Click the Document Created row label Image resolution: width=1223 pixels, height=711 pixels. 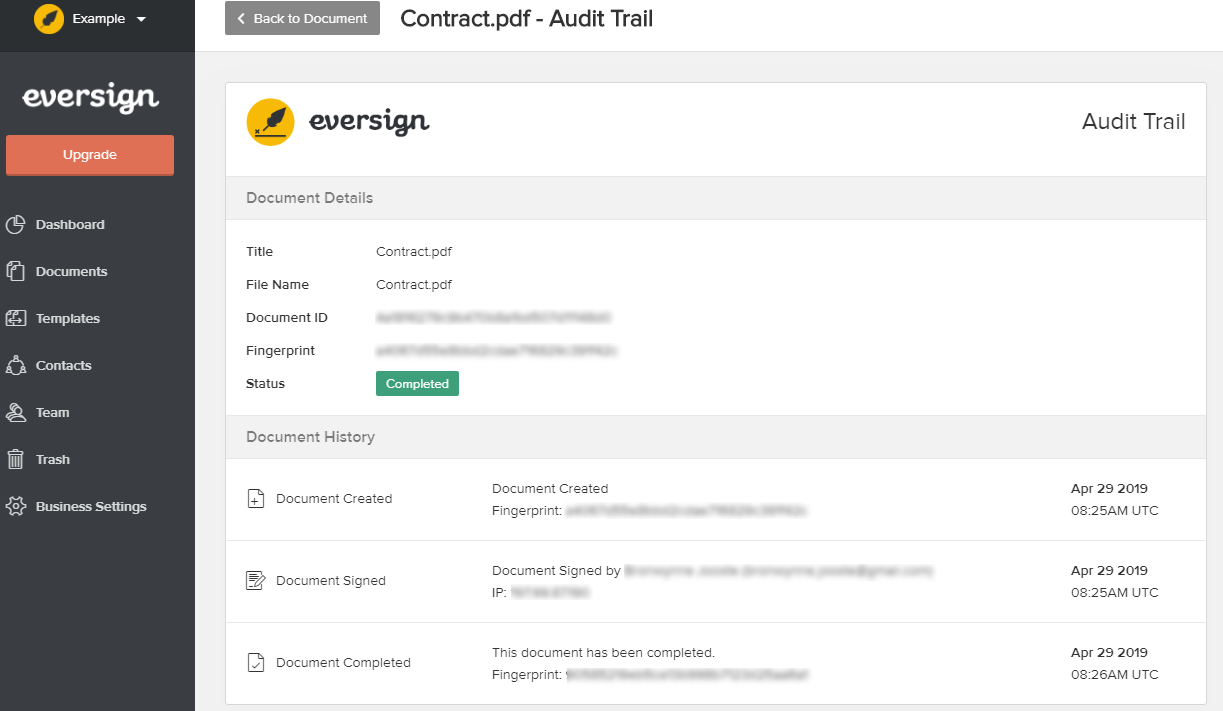point(334,499)
